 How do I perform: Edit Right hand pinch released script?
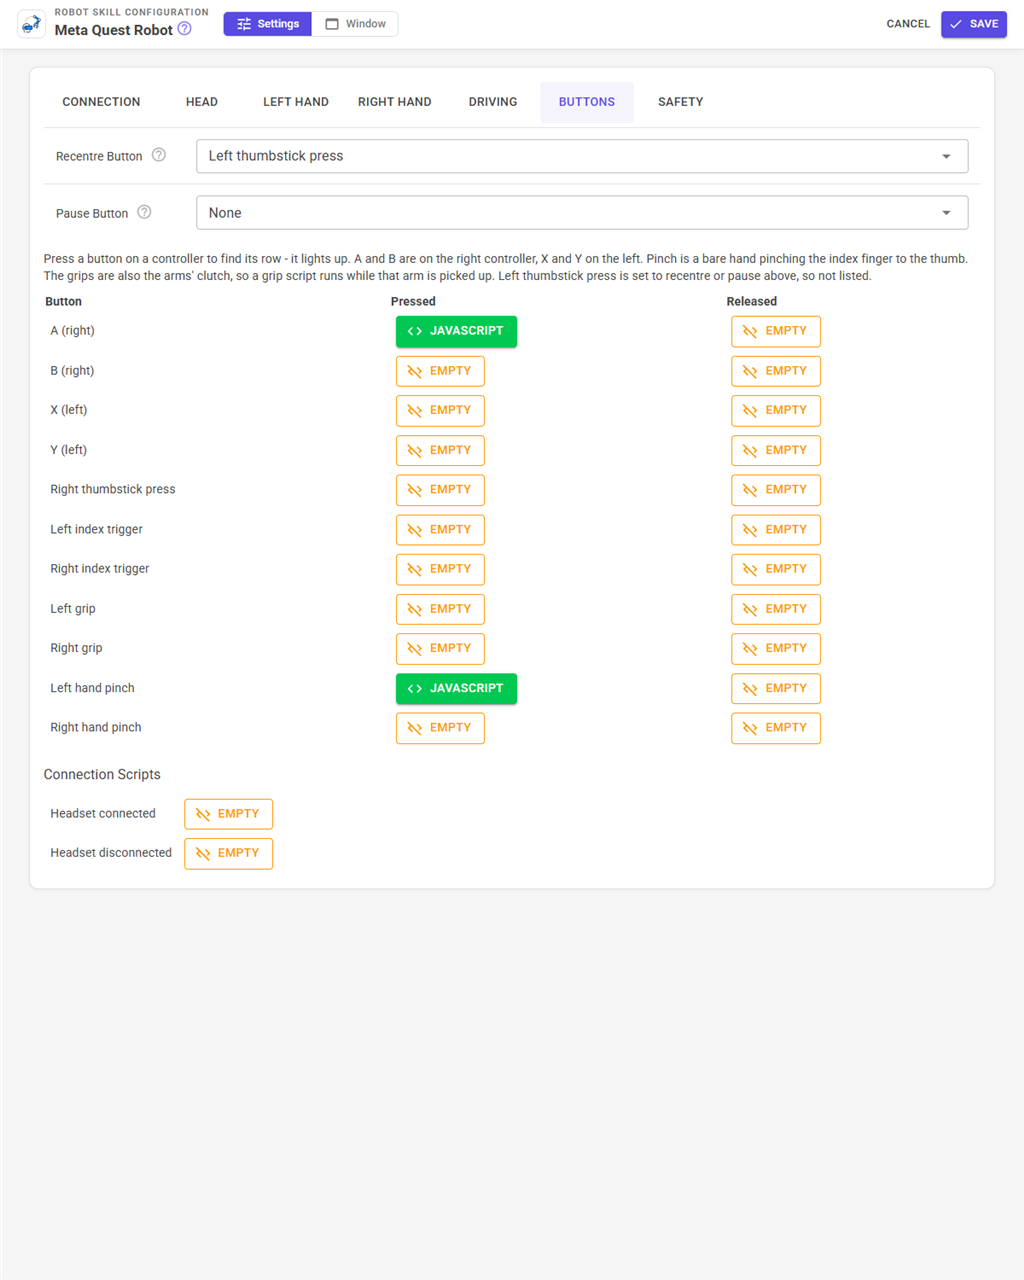(776, 728)
